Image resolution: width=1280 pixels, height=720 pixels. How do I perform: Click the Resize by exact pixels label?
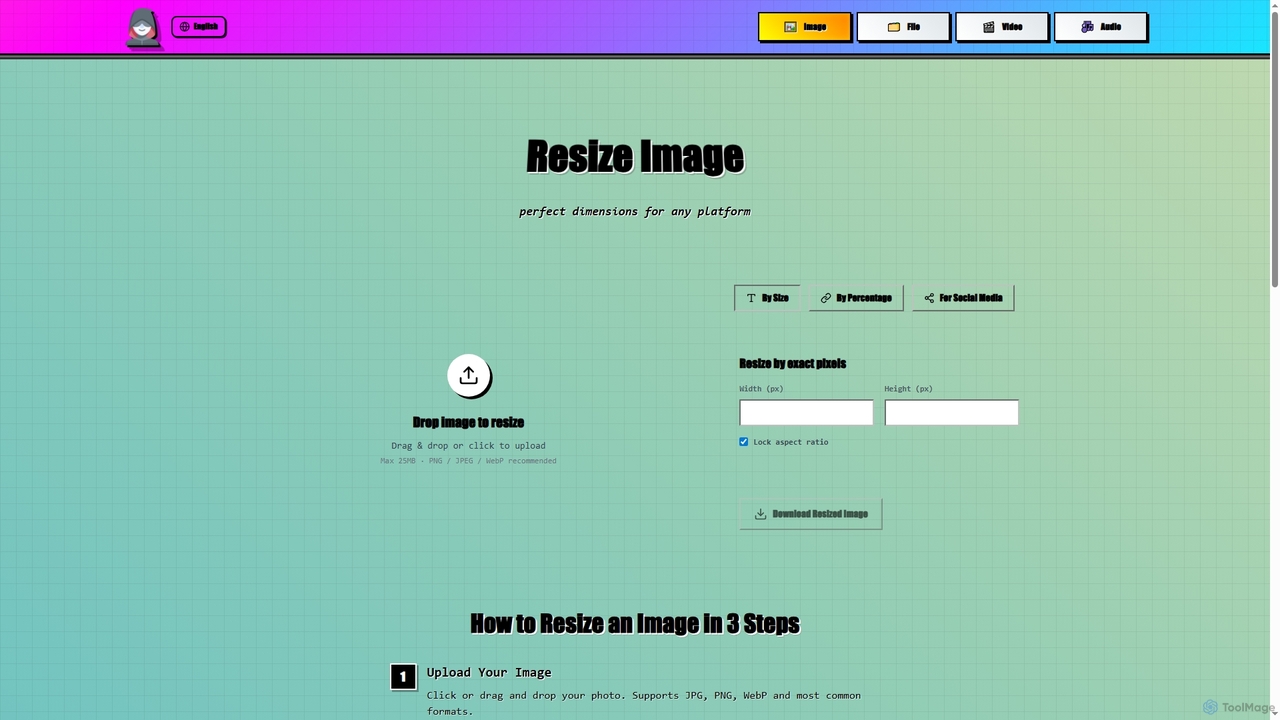tap(793, 364)
